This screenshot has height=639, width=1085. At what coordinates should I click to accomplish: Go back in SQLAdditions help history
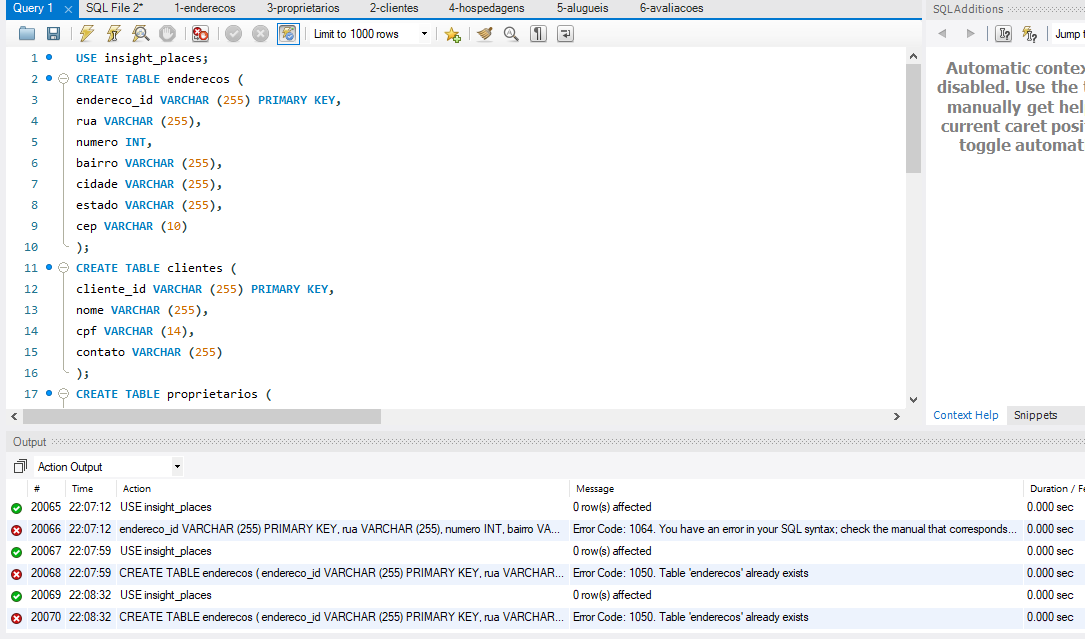(942, 34)
